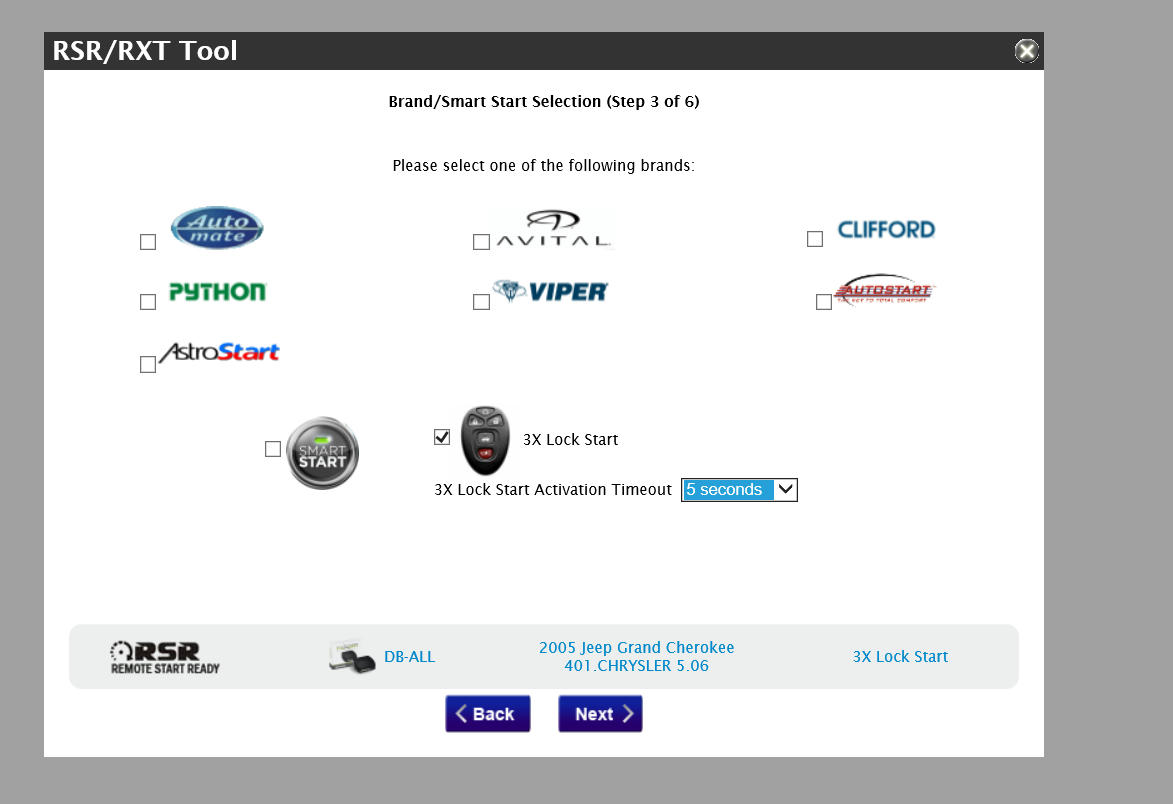The width and height of the screenshot is (1173, 804).
Task: Click the 'Please select one of the following brands' text
Action: click(x=544, y=166)
